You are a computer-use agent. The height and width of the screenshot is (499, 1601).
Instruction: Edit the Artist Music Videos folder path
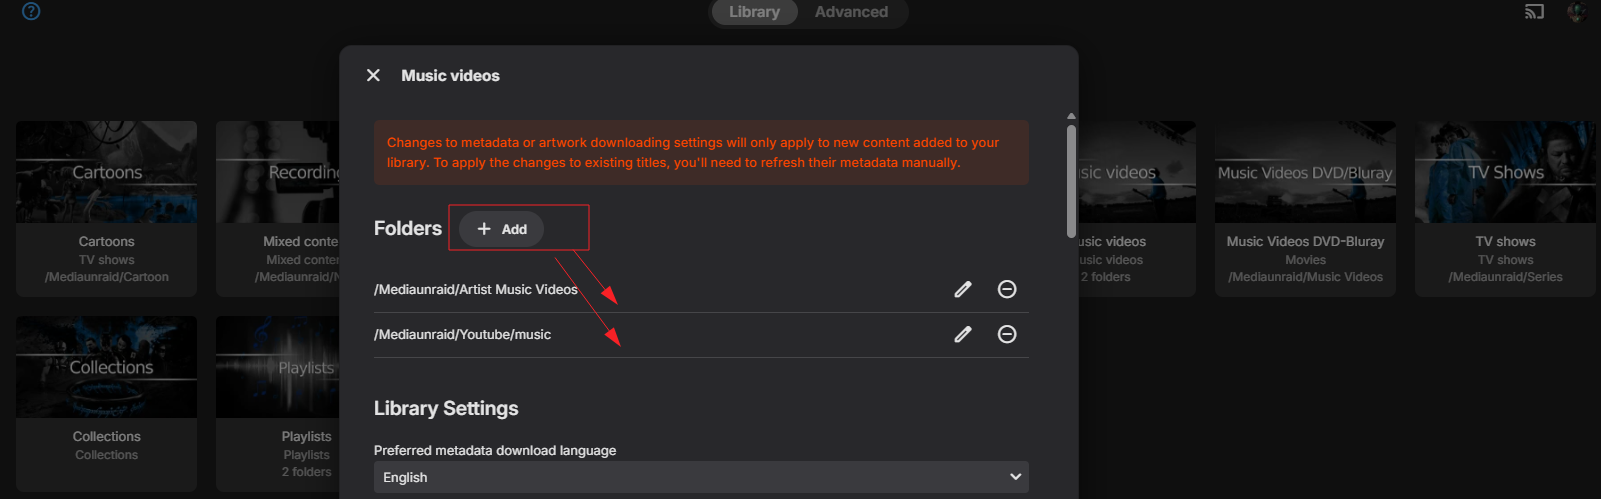(963, 289)
